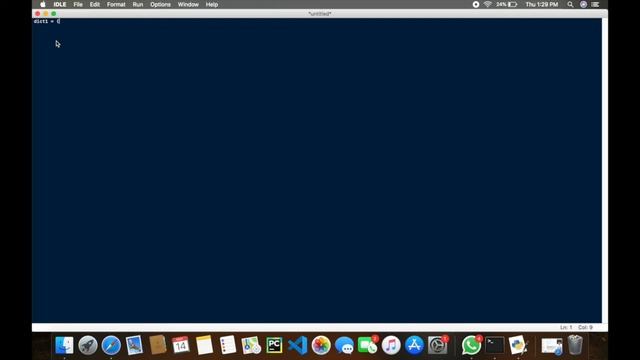Click the editor vertical scrollbar
This screenshot has width=640, height=360.
[x=604, y=170]
